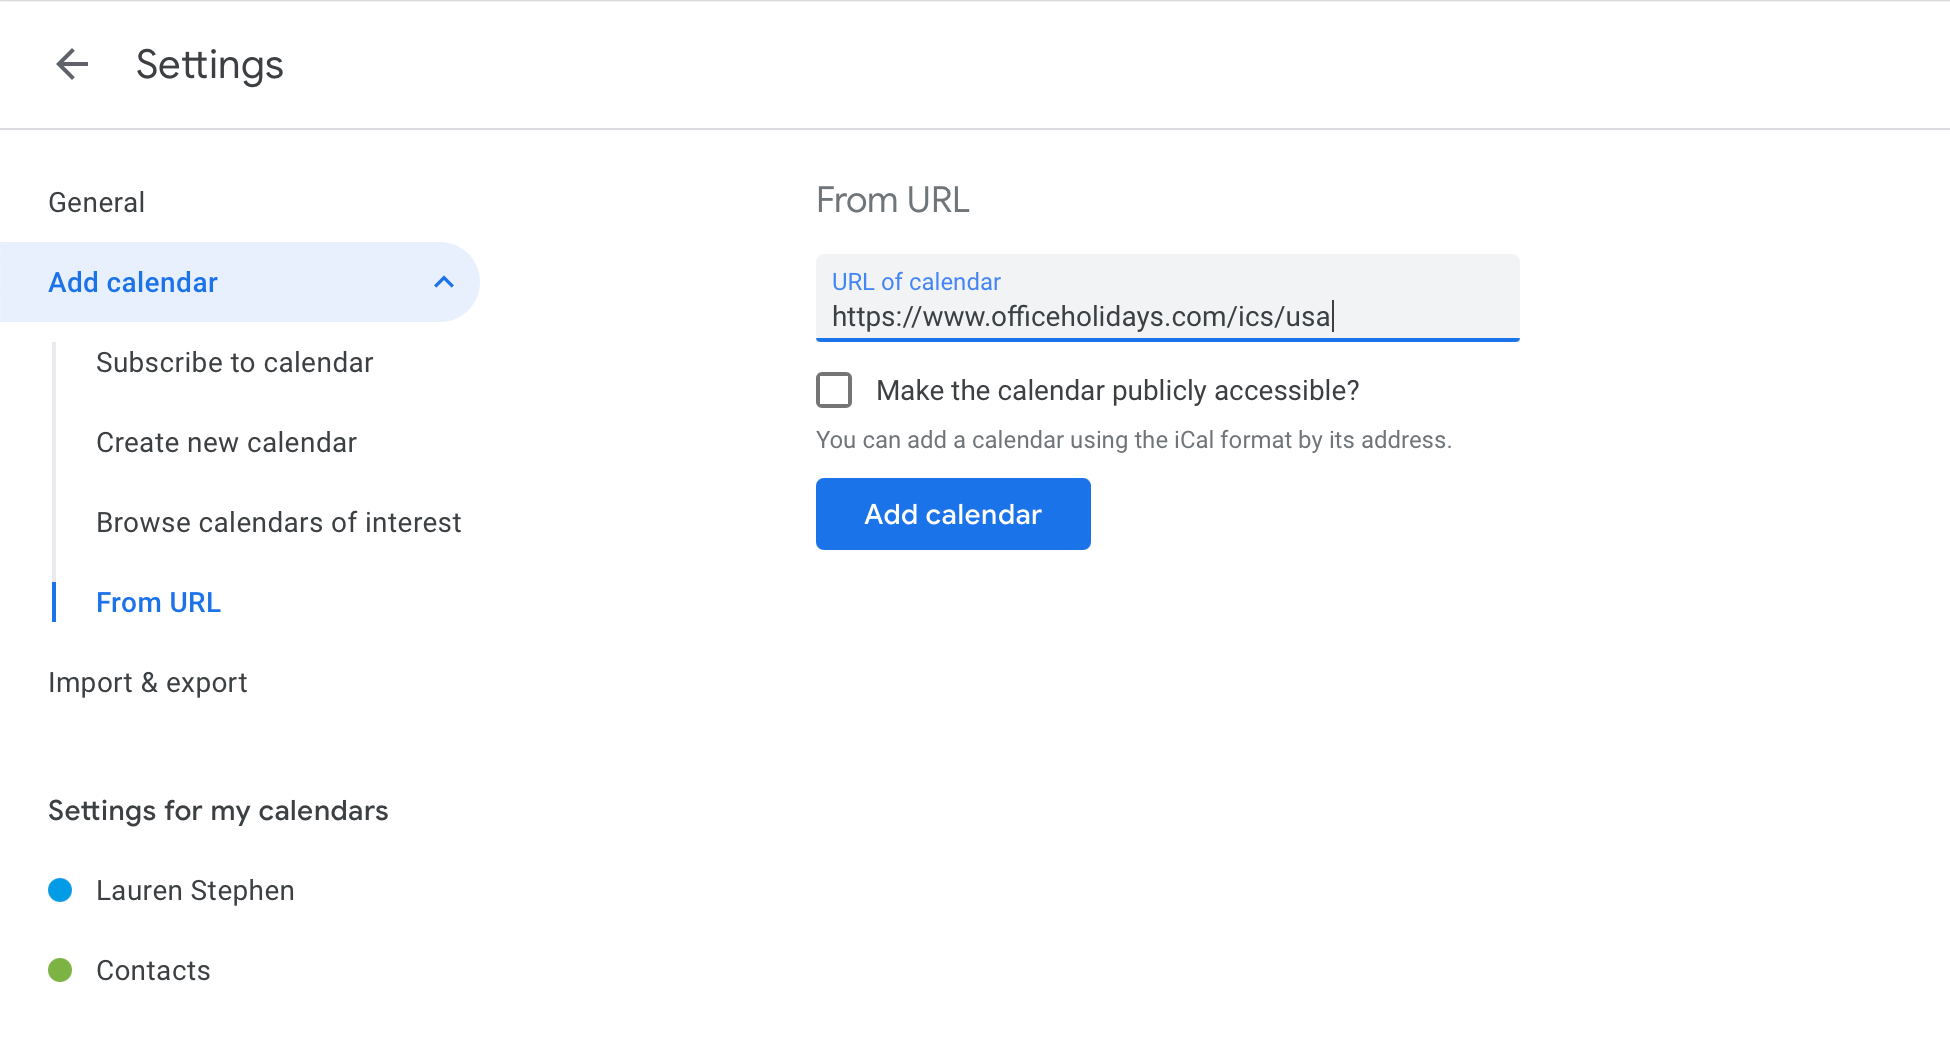The height and width of the screenshot is (1064, 1950).
Task: Click the From URL panel heading
Action: (x=893, y=201)
